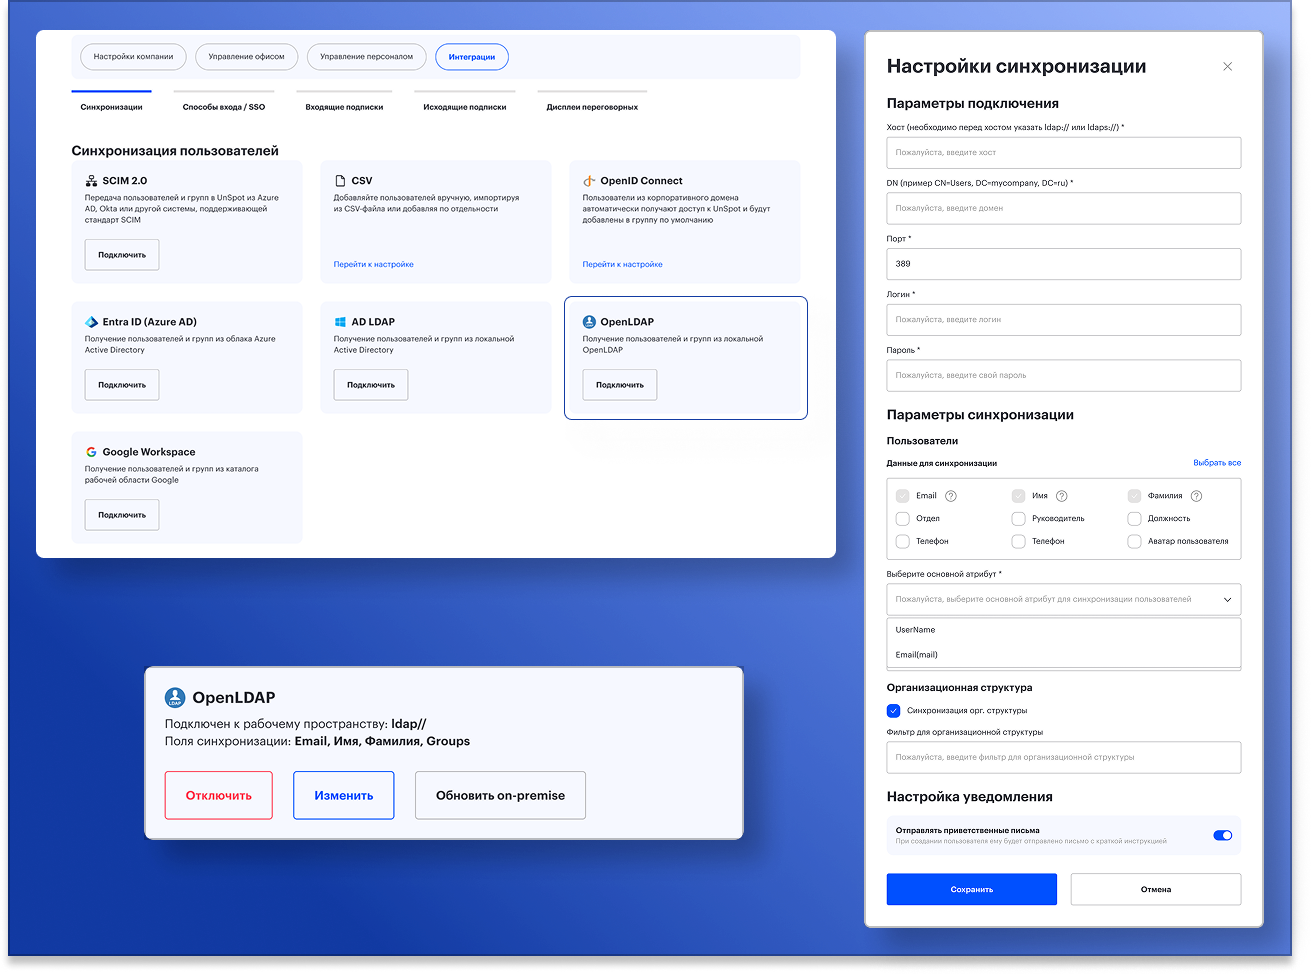Click the help icon next to Фамилия
Screen dimensions: 1314x978
(1196, 496)
